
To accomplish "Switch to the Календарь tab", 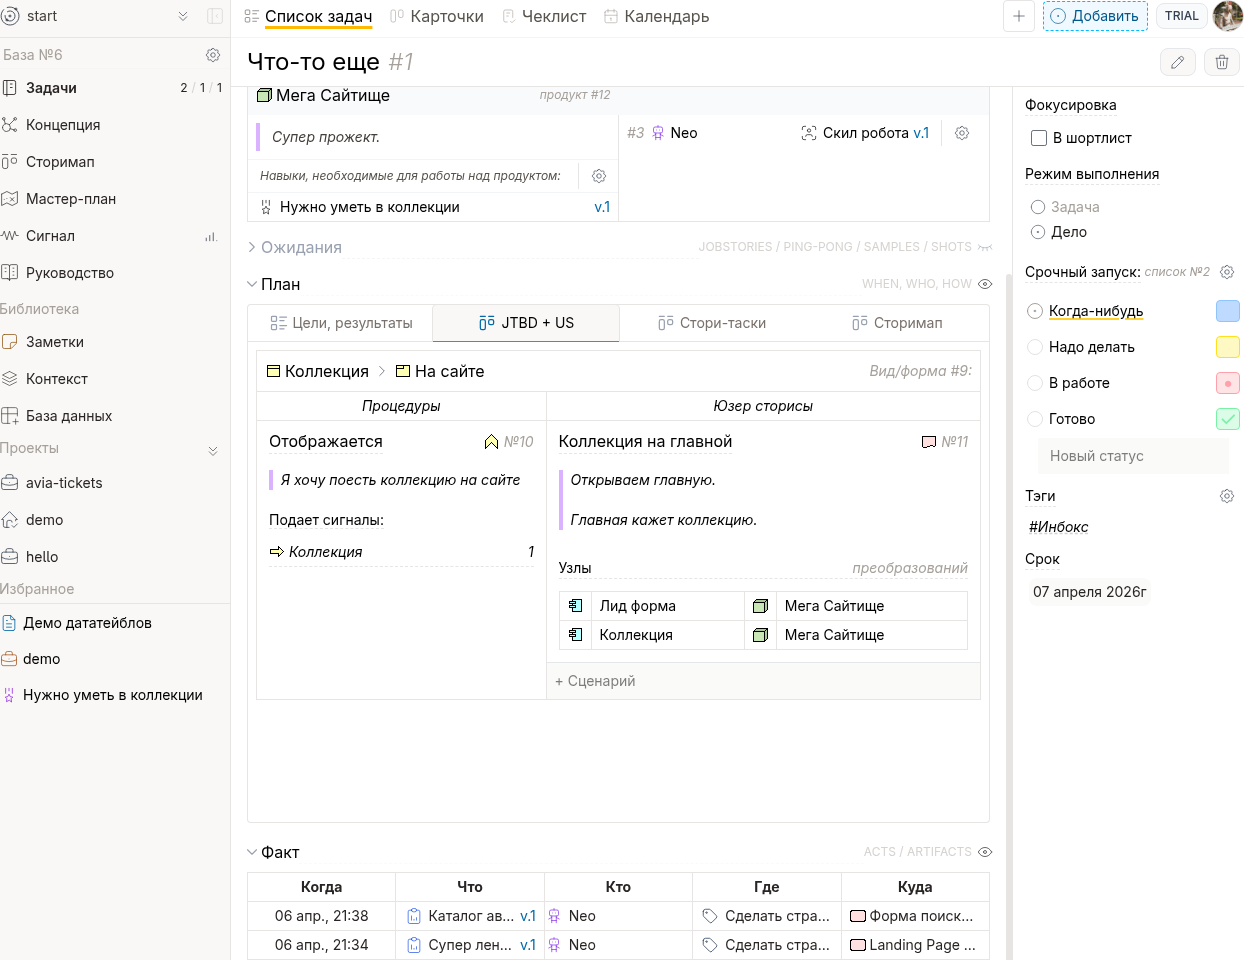I will (x=656, y=16).
